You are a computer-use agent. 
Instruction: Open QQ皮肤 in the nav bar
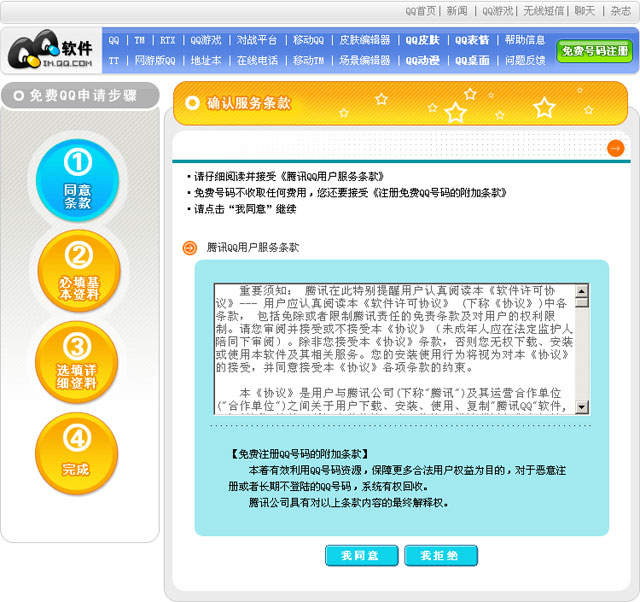coord(422,40)
